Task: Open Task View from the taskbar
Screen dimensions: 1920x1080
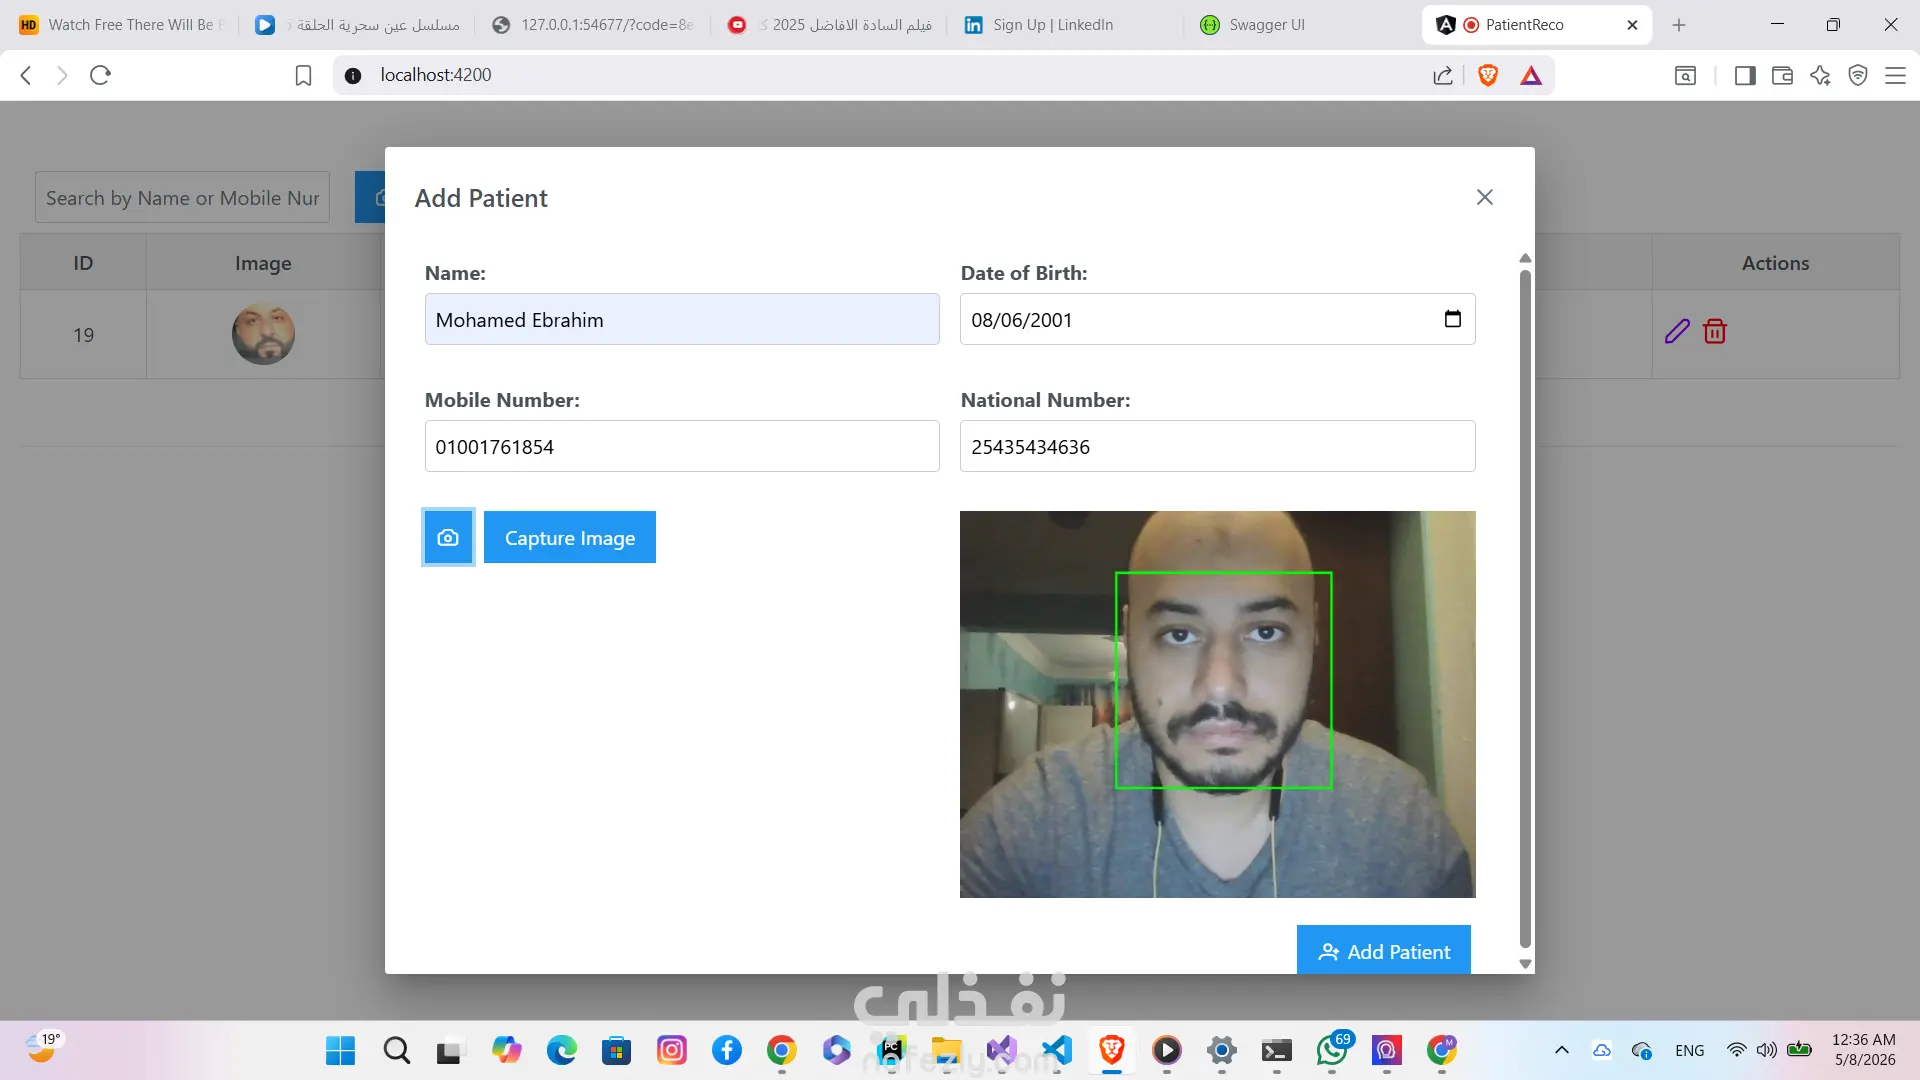Action: tap(449, 1050)
